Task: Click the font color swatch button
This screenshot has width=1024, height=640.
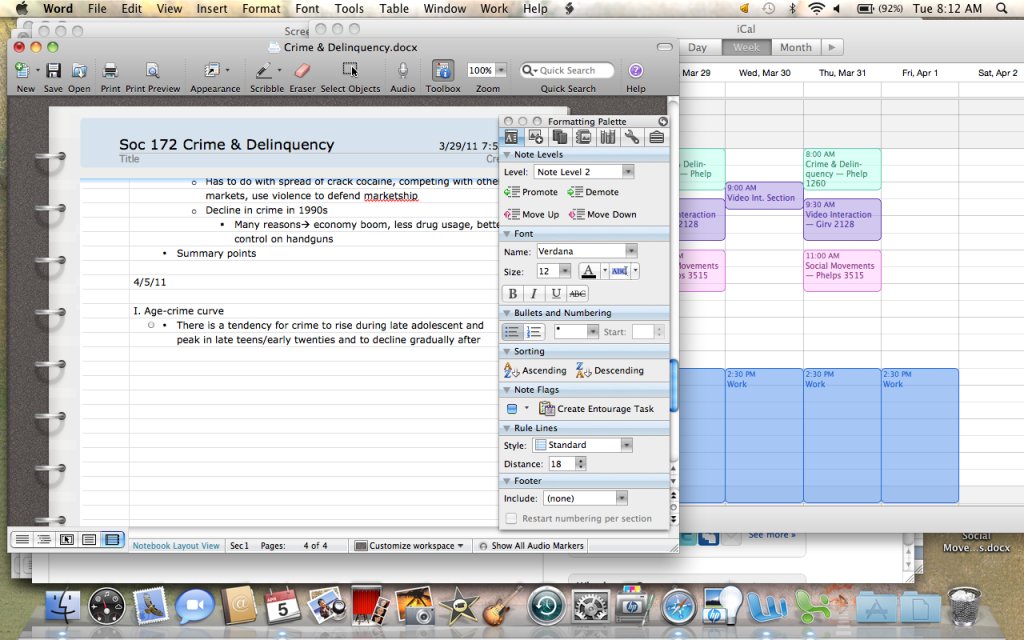Action: [588, 271]
